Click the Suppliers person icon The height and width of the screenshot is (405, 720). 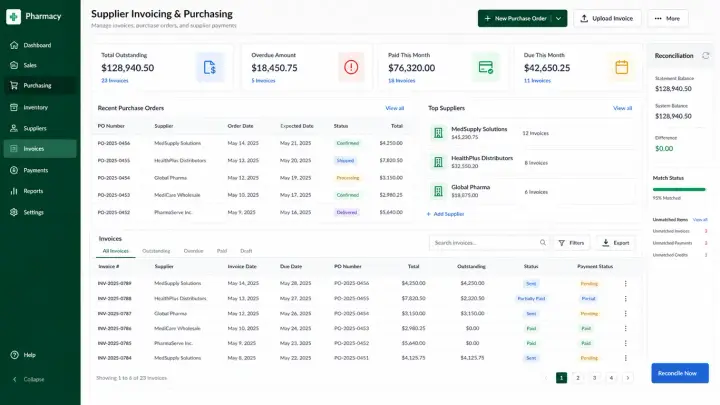[x=14, y=128]
